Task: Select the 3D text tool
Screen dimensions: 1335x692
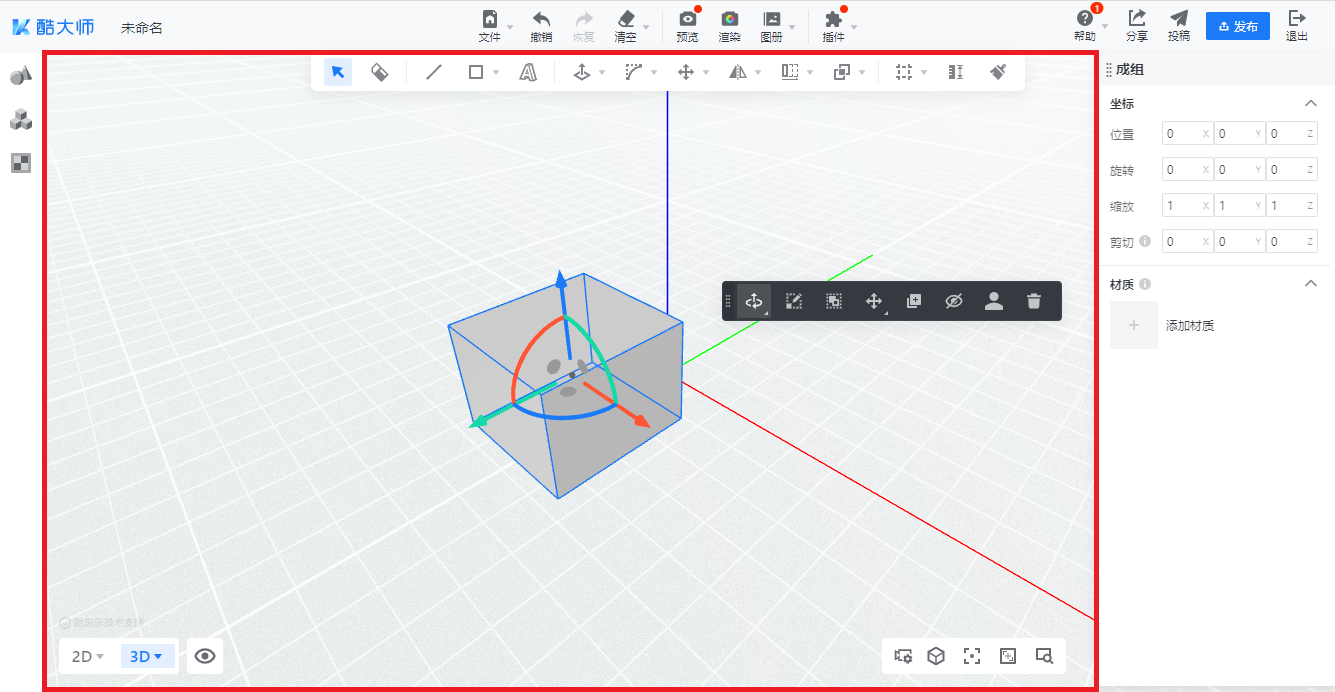Action: 528,72
